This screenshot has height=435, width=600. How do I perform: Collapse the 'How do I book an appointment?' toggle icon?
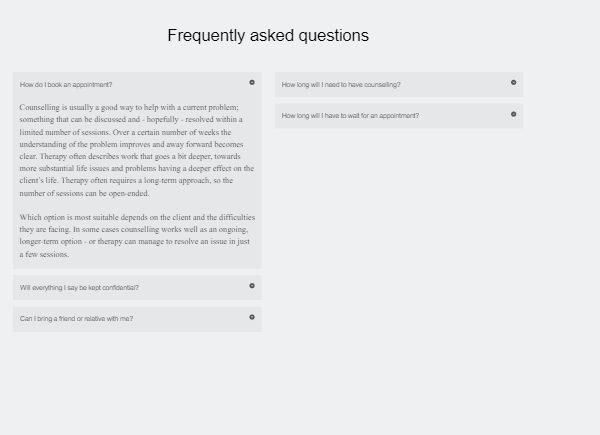coord(252,82)
